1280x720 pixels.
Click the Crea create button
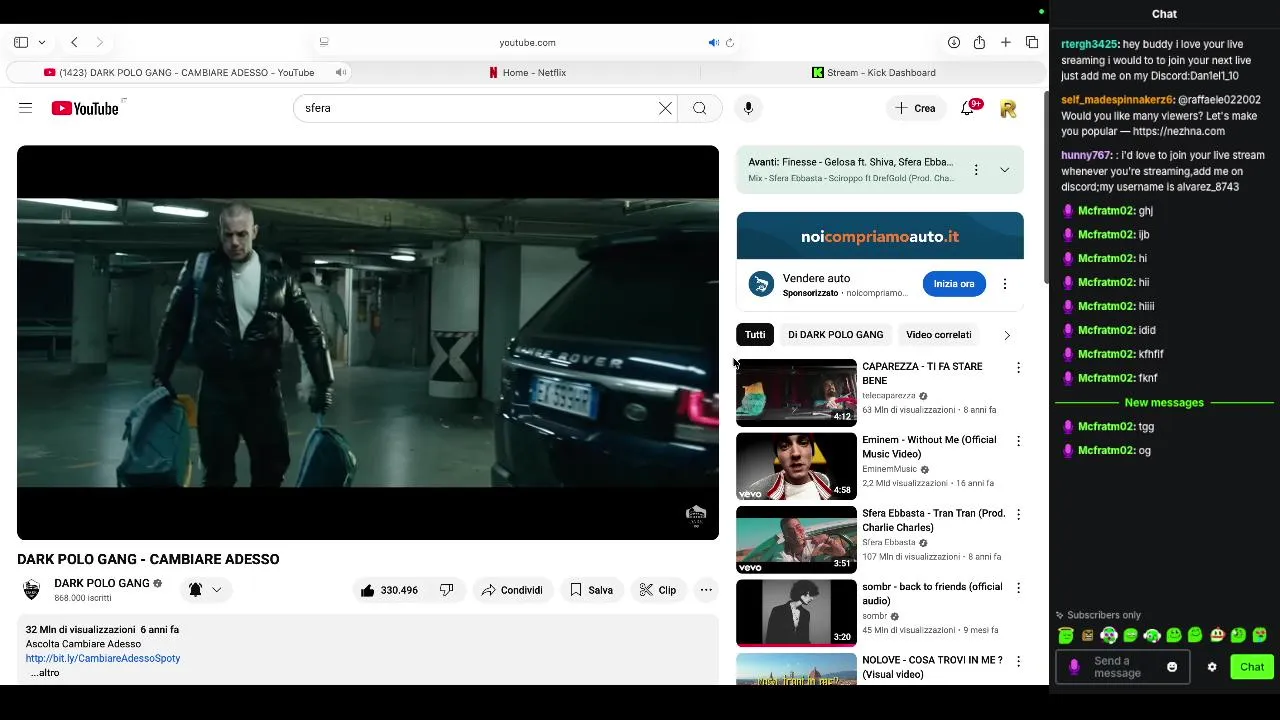[915, 108]
